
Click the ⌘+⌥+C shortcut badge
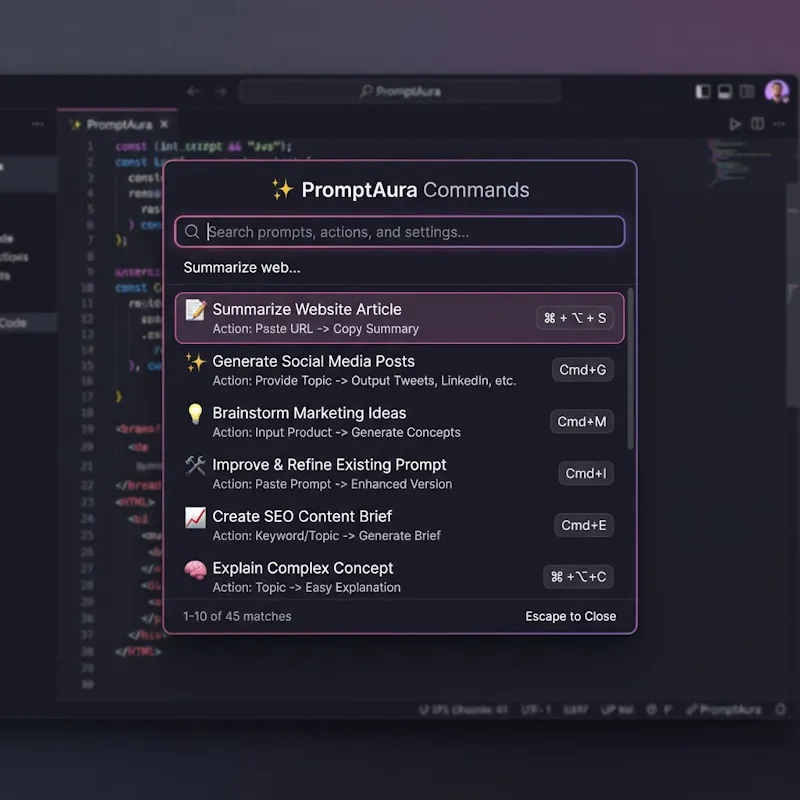click(578, 577)
